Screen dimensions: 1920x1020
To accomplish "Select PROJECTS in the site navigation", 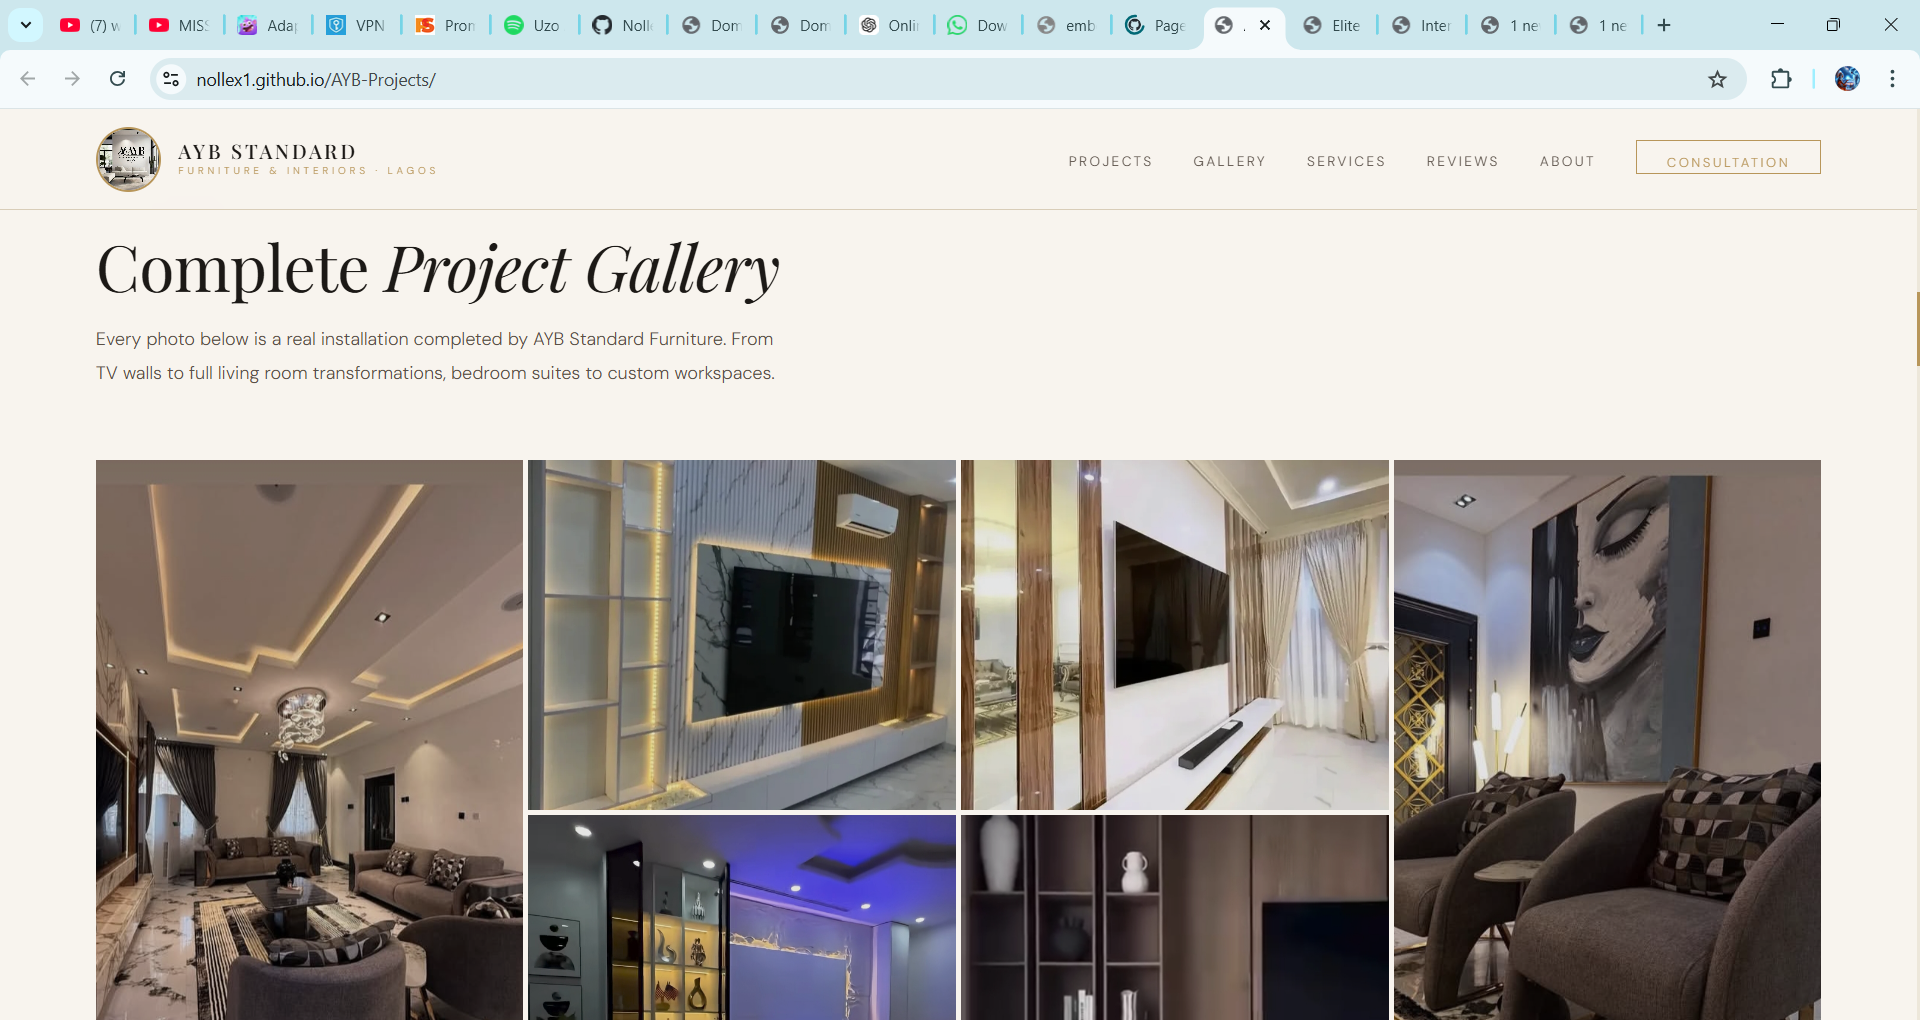I will coord(1110,161).
